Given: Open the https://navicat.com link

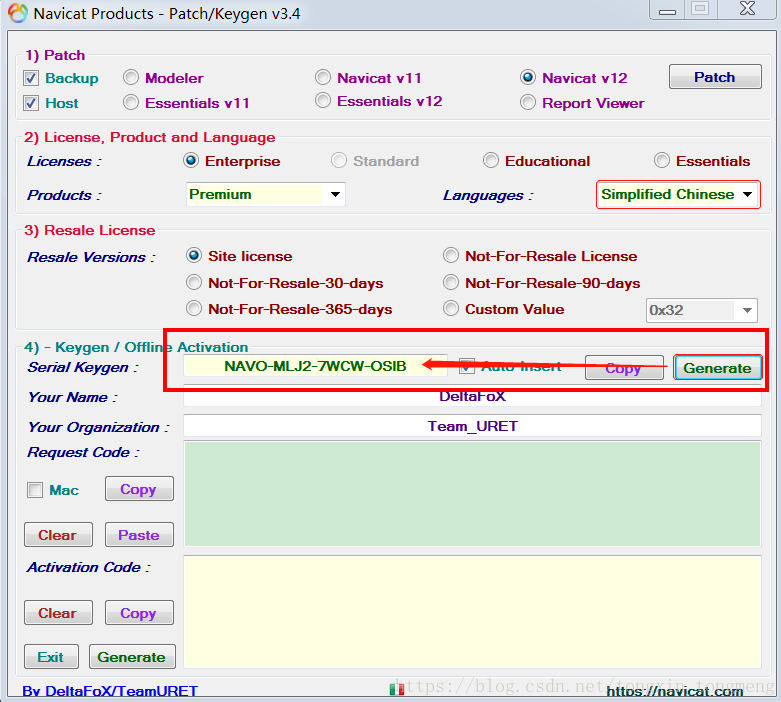Looking at the screenshot, I should coord(675,691).
